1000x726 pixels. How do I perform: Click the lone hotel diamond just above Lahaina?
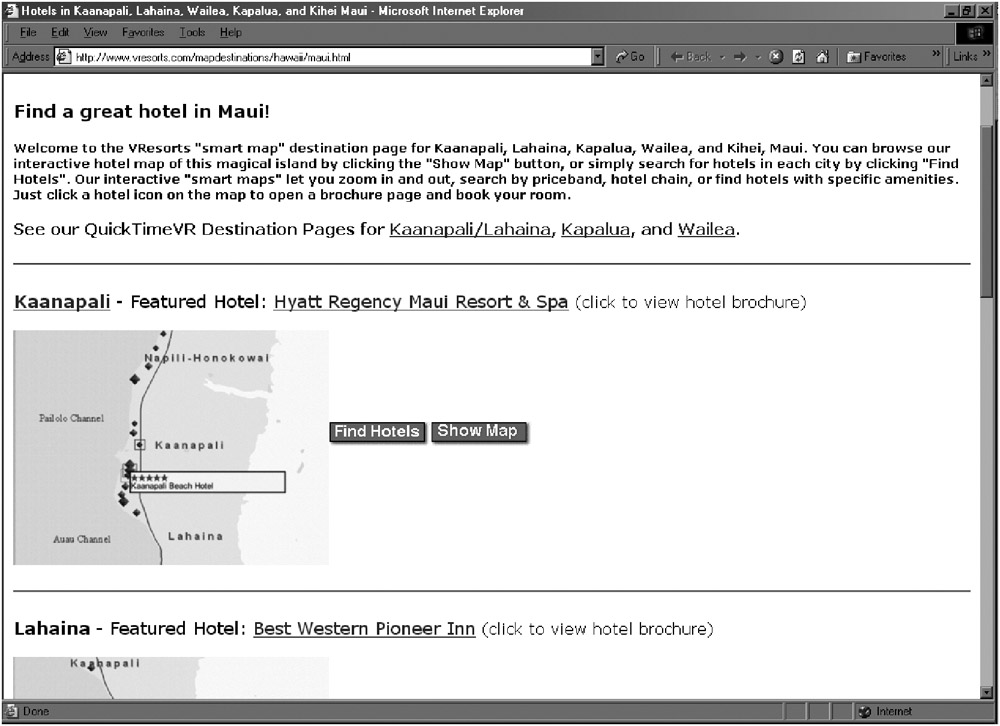coord(136,512)
